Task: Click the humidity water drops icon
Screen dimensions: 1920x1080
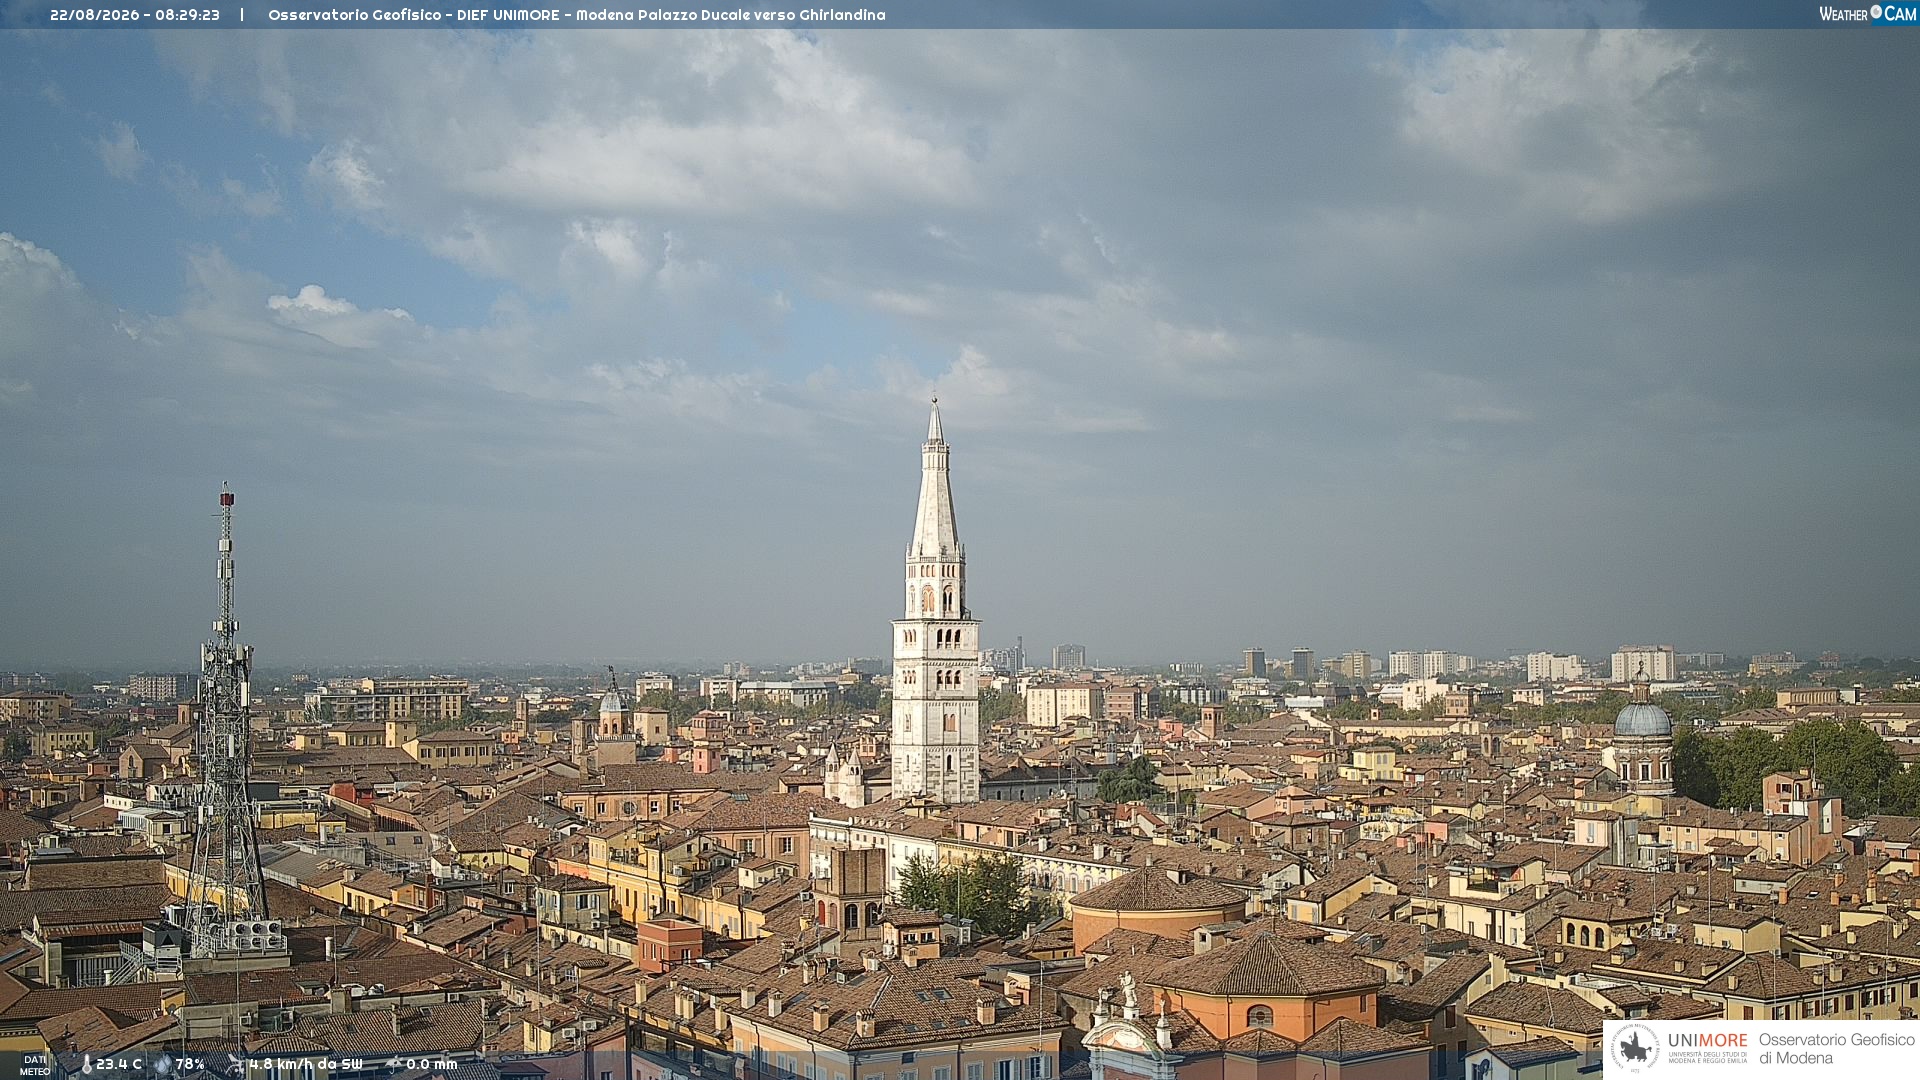Action: [162, 1064]
